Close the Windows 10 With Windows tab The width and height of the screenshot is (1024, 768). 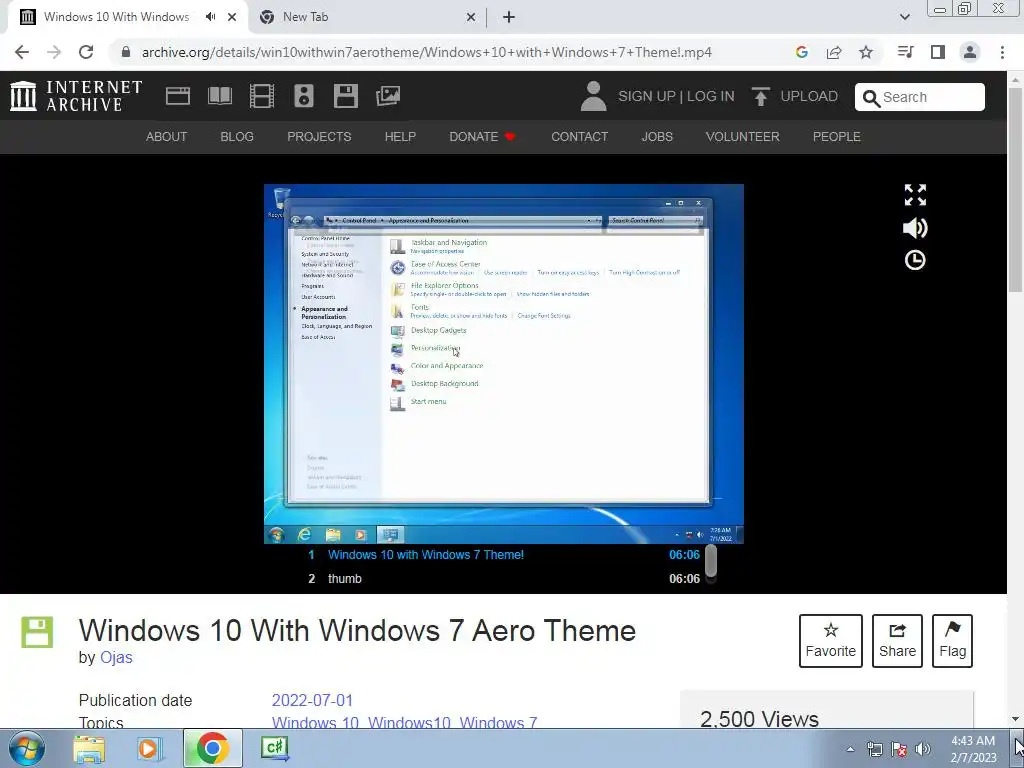point(232,17)
